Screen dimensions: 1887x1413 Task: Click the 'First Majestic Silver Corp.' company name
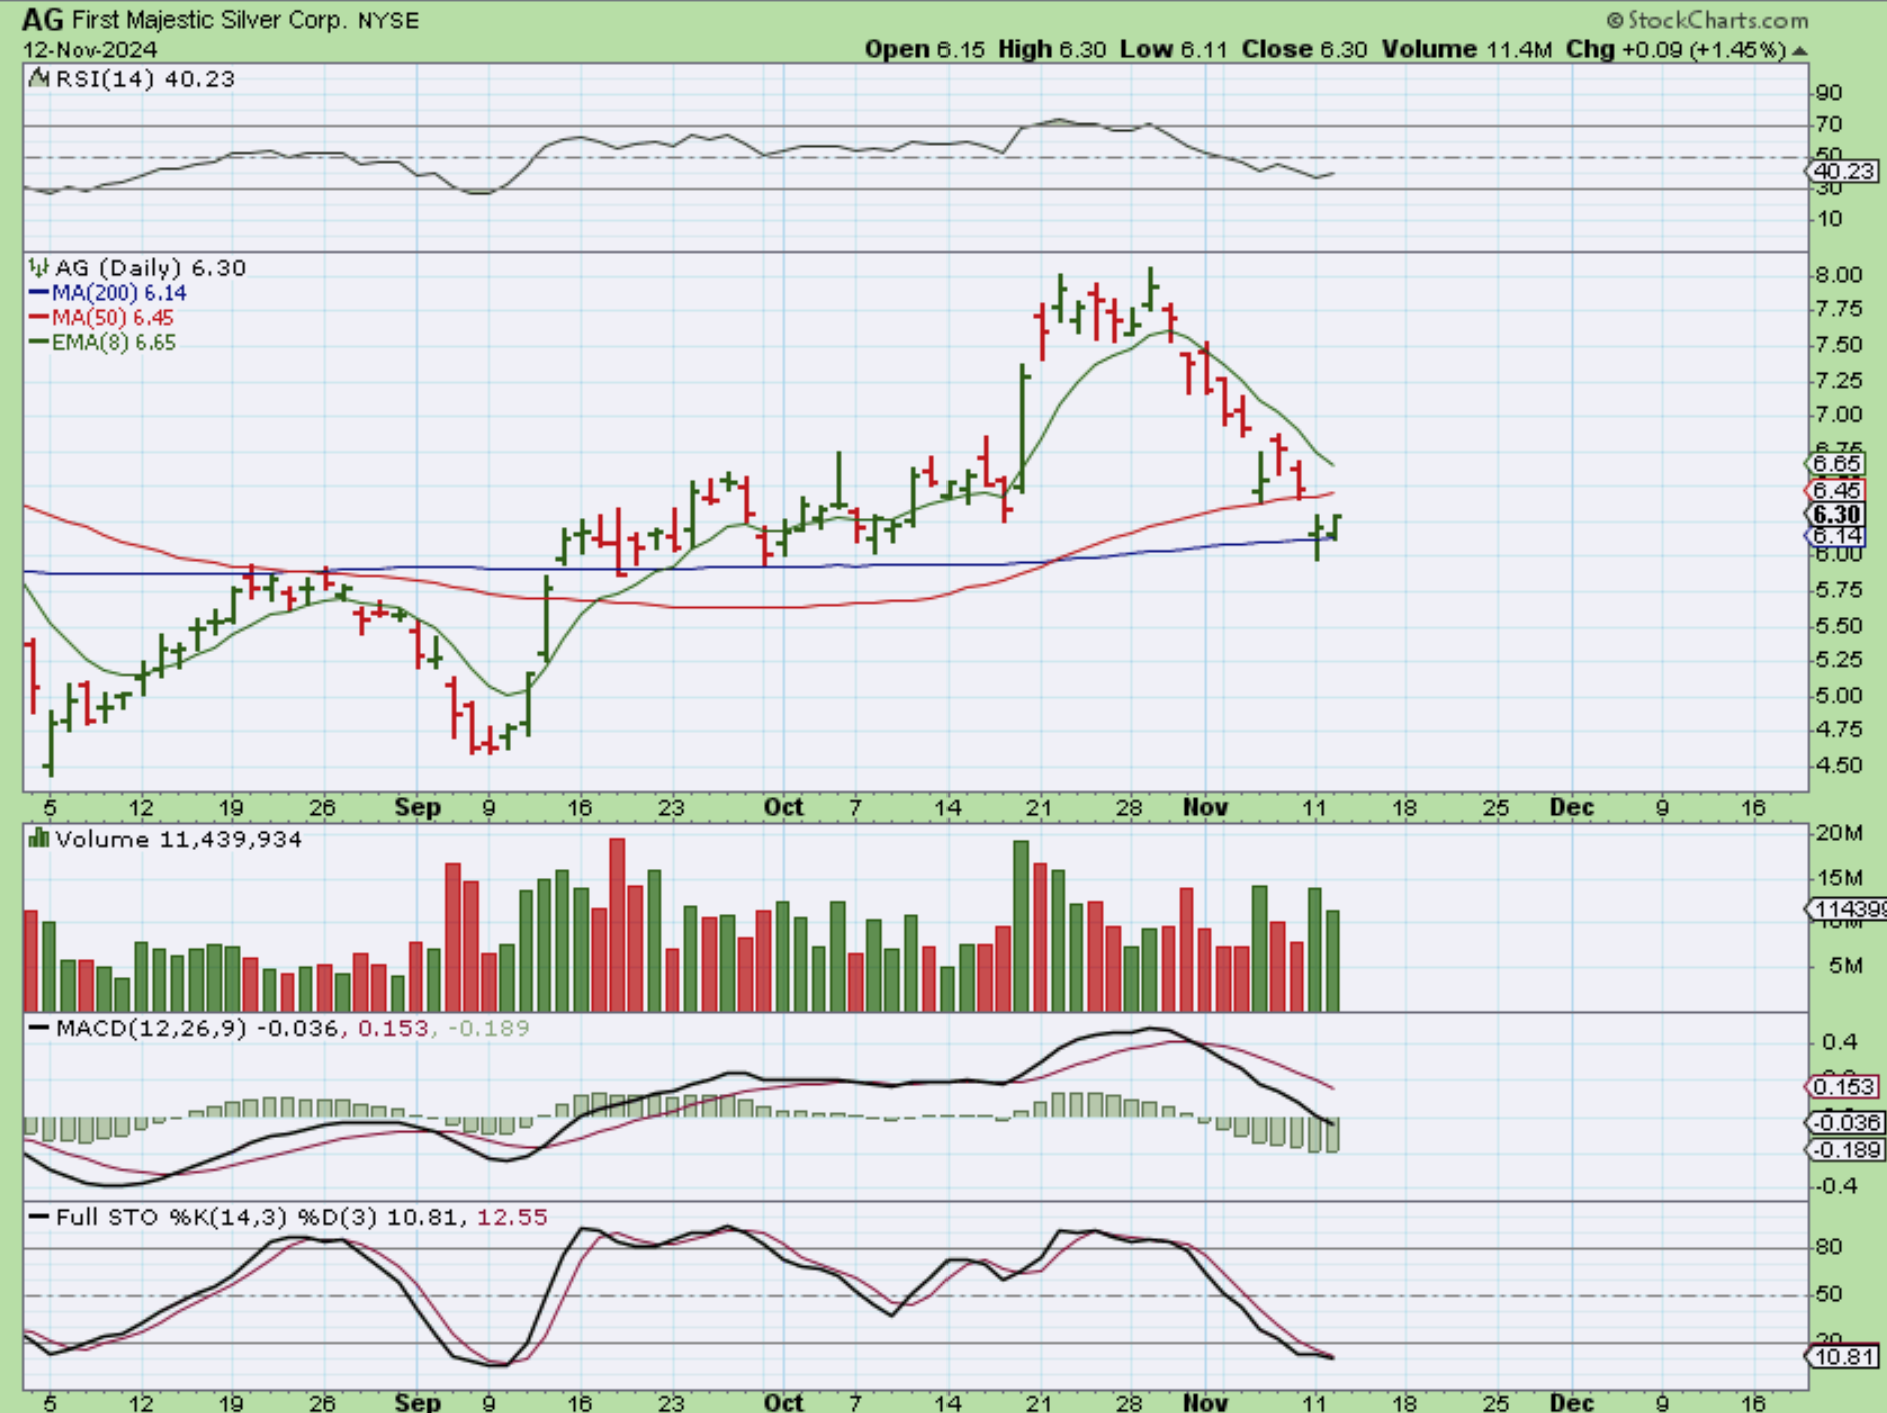pyautogui.click(x=208, y=20)
